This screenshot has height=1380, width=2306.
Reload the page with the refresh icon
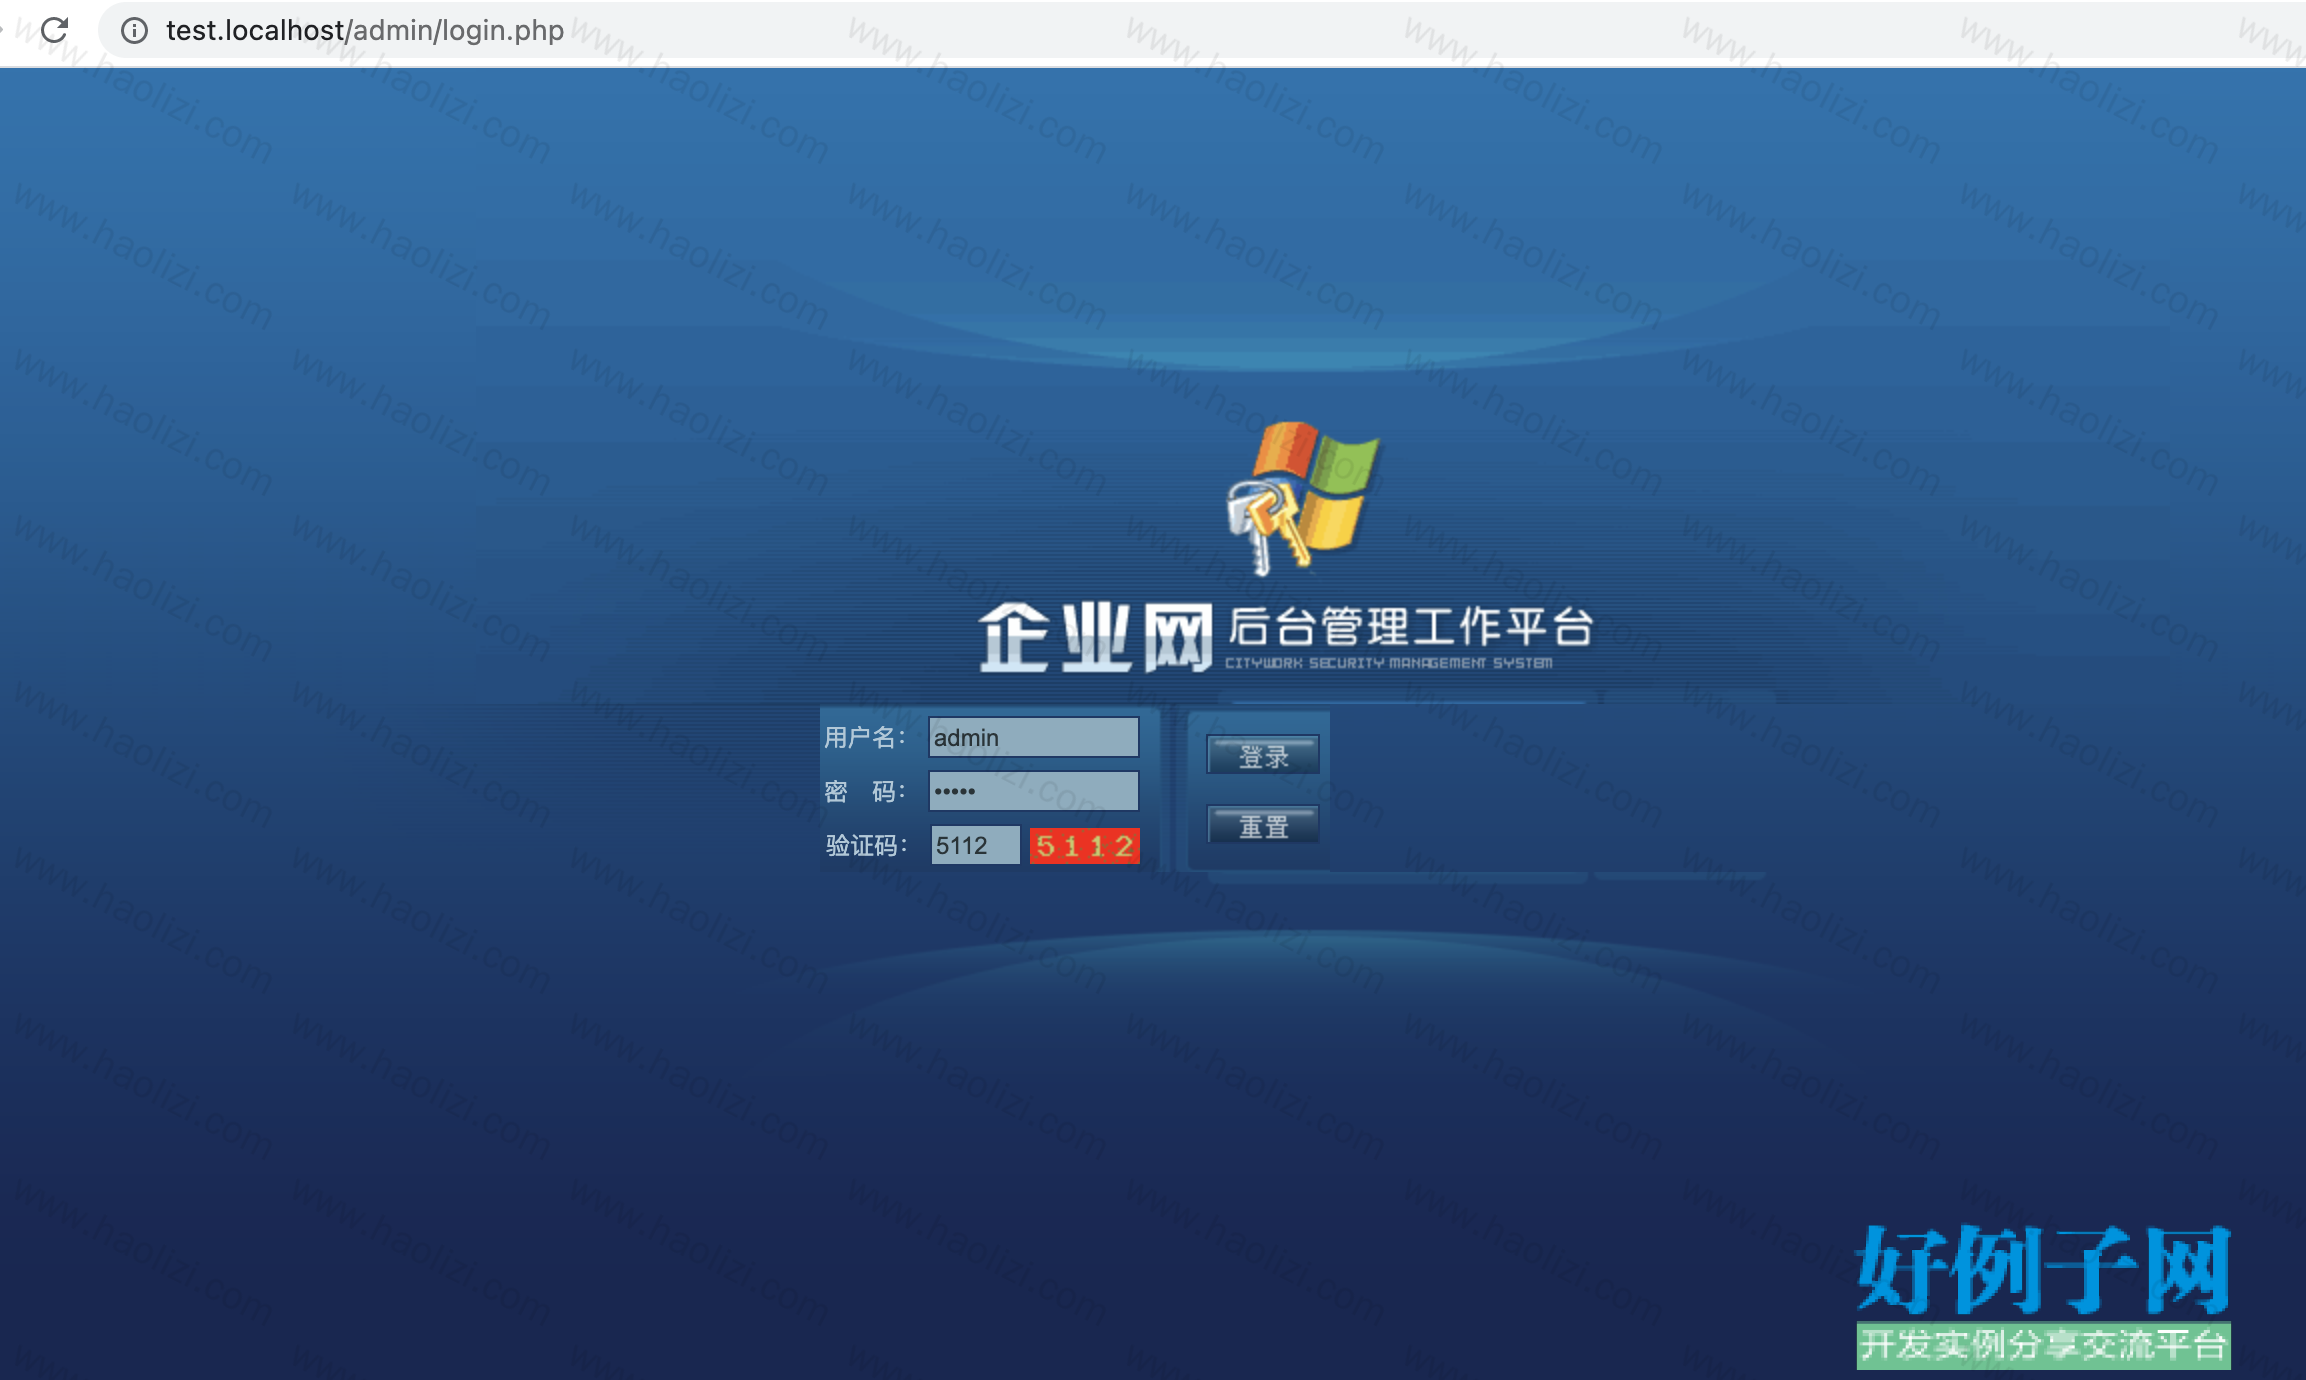[x=54, y=30]
